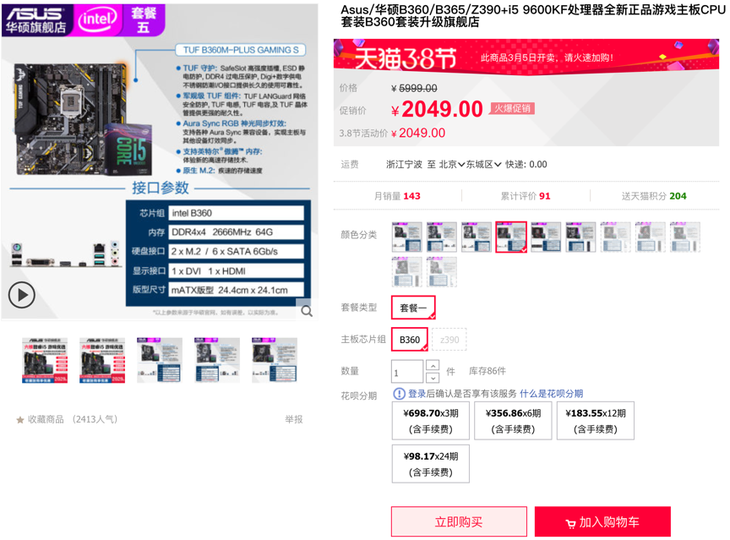Select first variant thumbnail in second row
Screen dimensions: 730x540
pos(407,271)
